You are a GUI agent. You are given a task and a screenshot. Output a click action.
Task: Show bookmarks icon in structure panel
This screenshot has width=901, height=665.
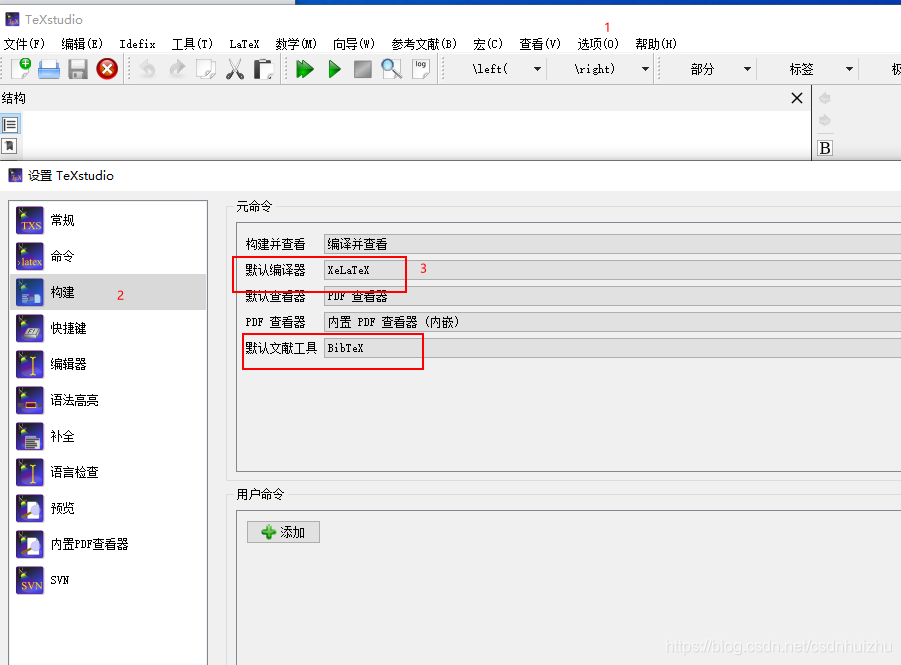coord(10,146)
